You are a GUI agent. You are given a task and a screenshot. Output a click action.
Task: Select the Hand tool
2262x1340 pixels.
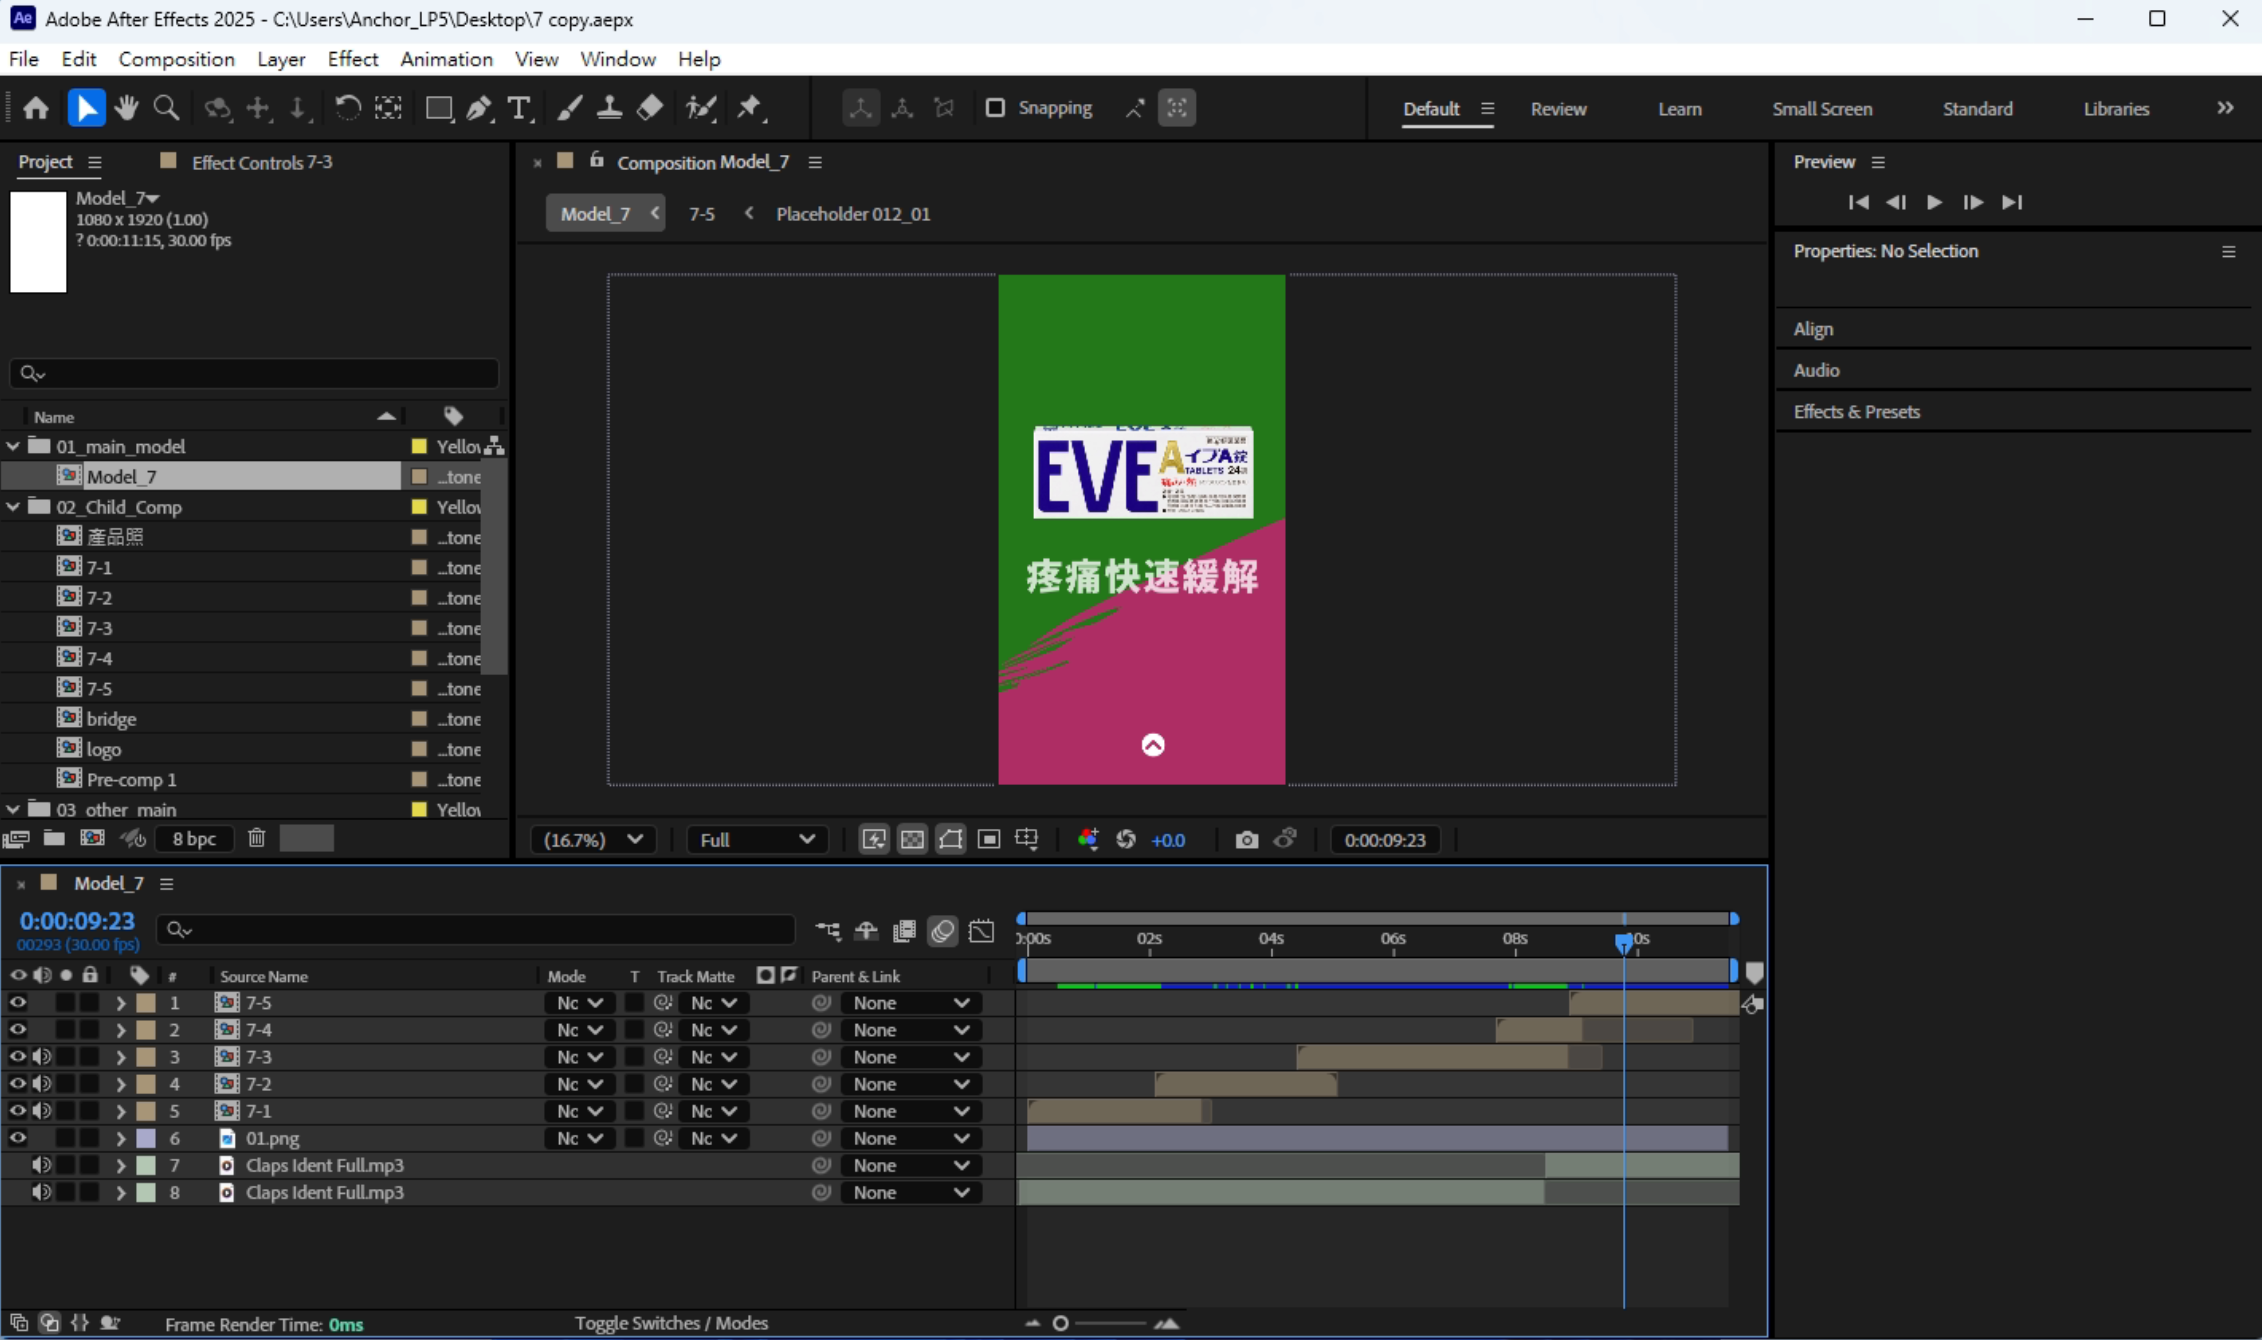click(x=126, y=108)
